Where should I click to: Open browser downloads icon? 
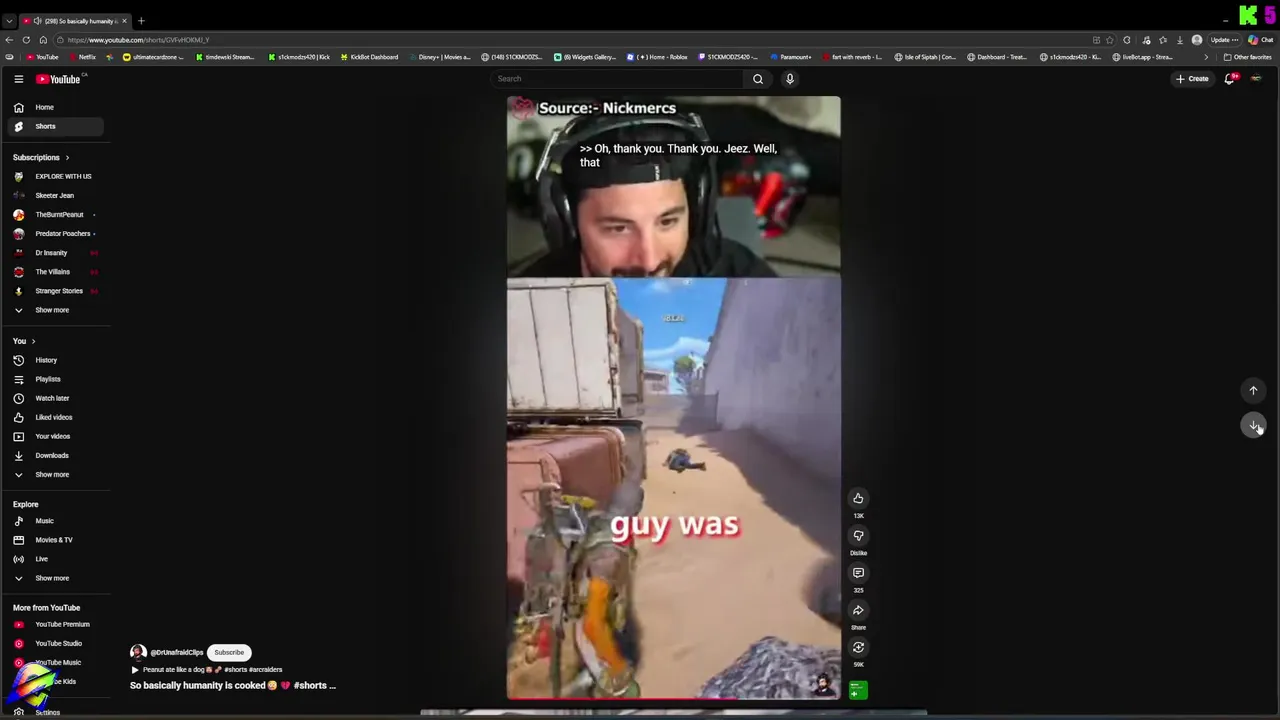click(x=1180, y=40)
